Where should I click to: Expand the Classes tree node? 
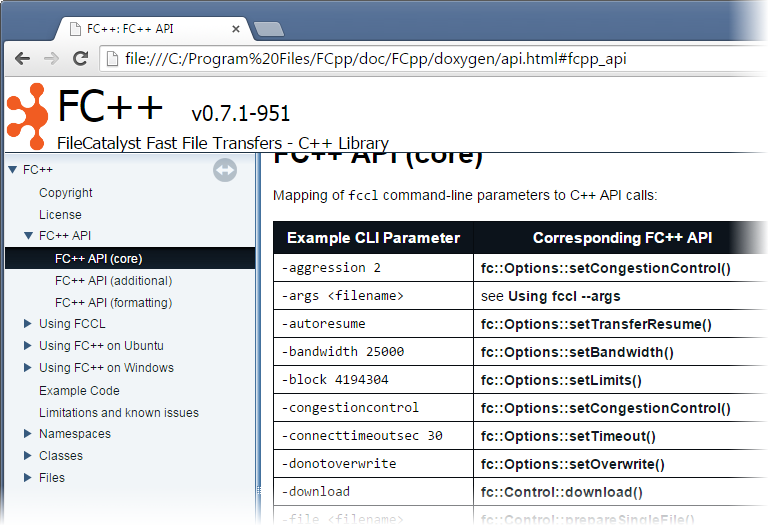(28, 456)
